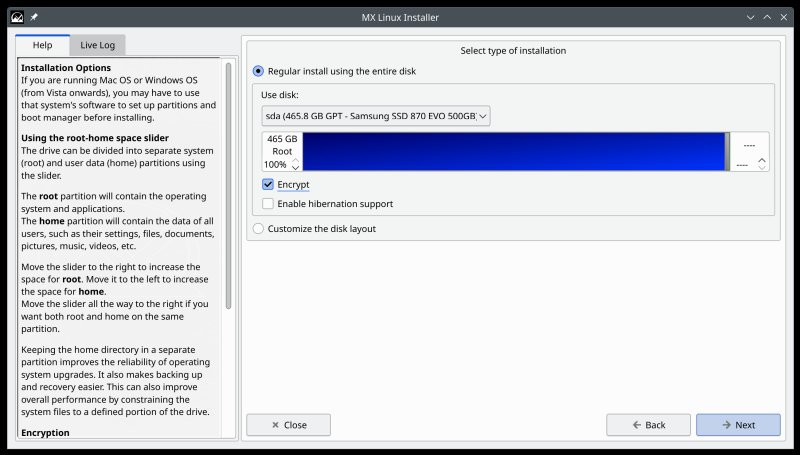Image resolution: width=800 pixels, height=455 pixels.
Task: Switch to the Live Log tab
Action: 97,45
